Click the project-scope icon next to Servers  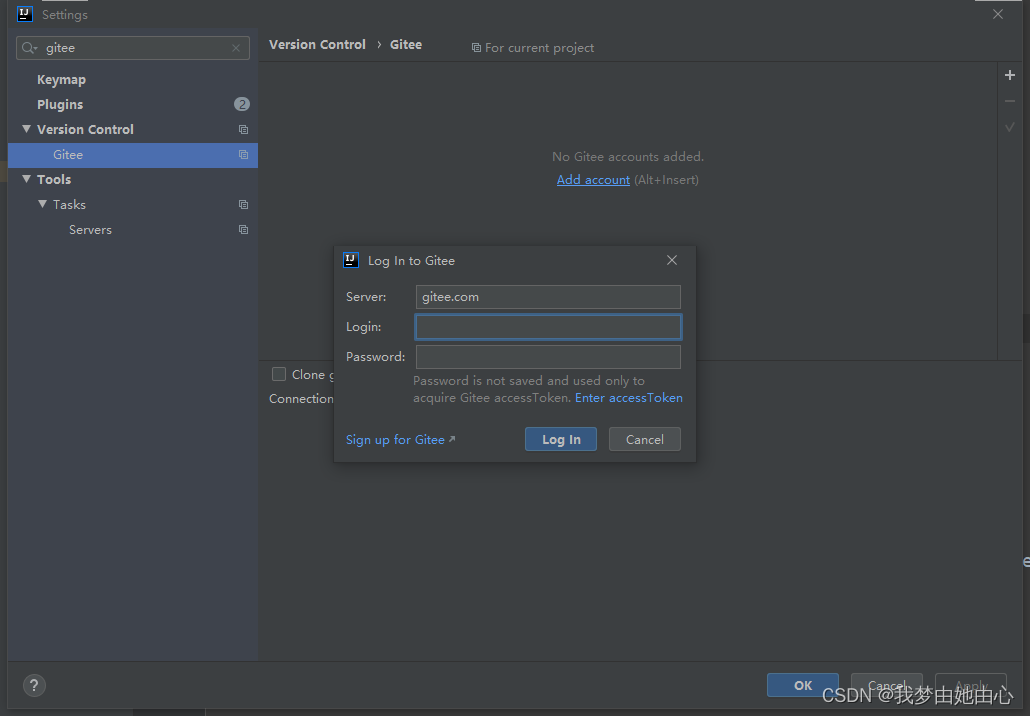coord(243,229)
